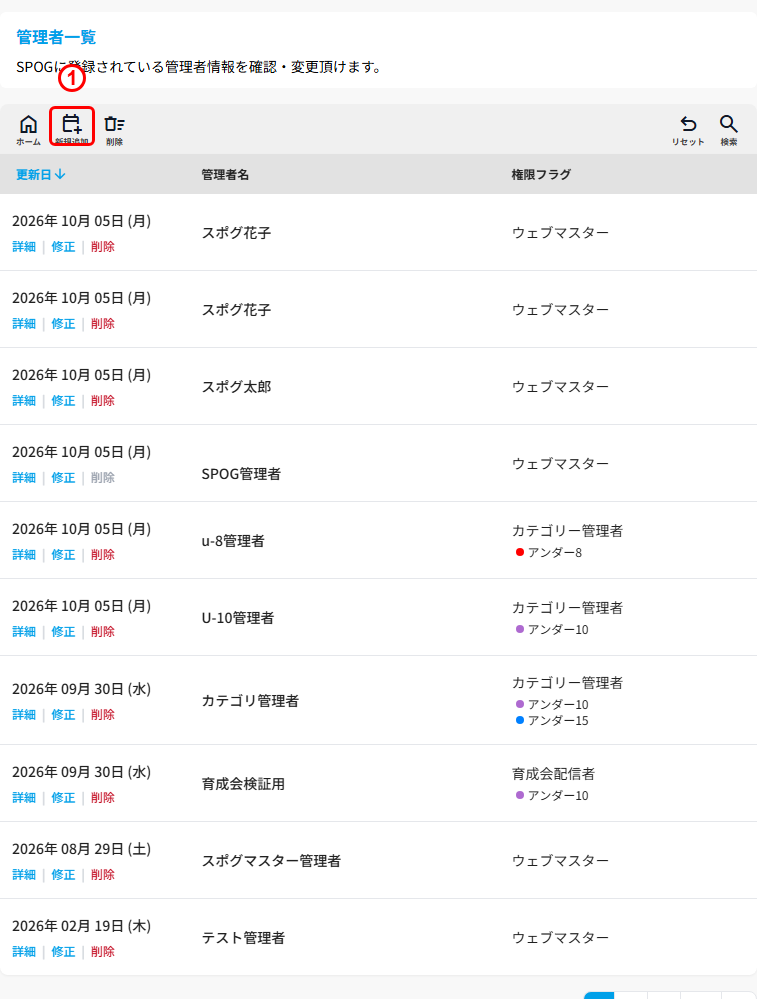Viewport: 757px width, 999px height.
Task: Click ウェブマスター in テスト管理者 row
Action: tap(560, 938)
